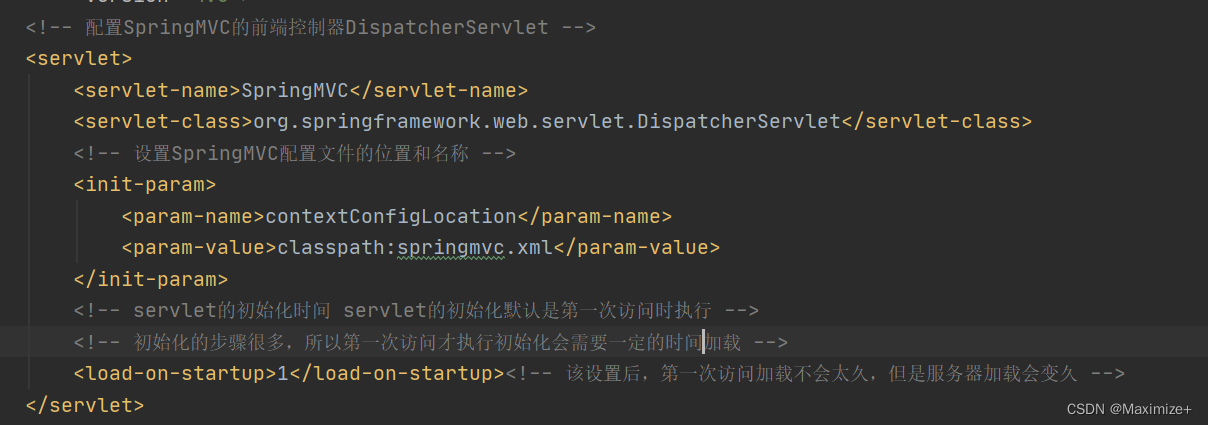This screenshot has height=425, width=1208.
Task: Click the comment about configuring DispatcherServlet front controller
Action: 311,27
